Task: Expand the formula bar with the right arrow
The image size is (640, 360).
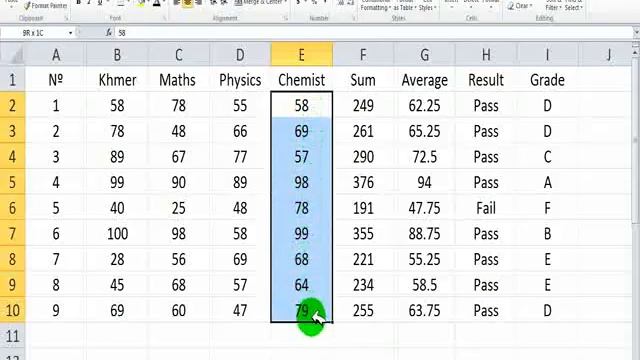Action: [636, 33]
